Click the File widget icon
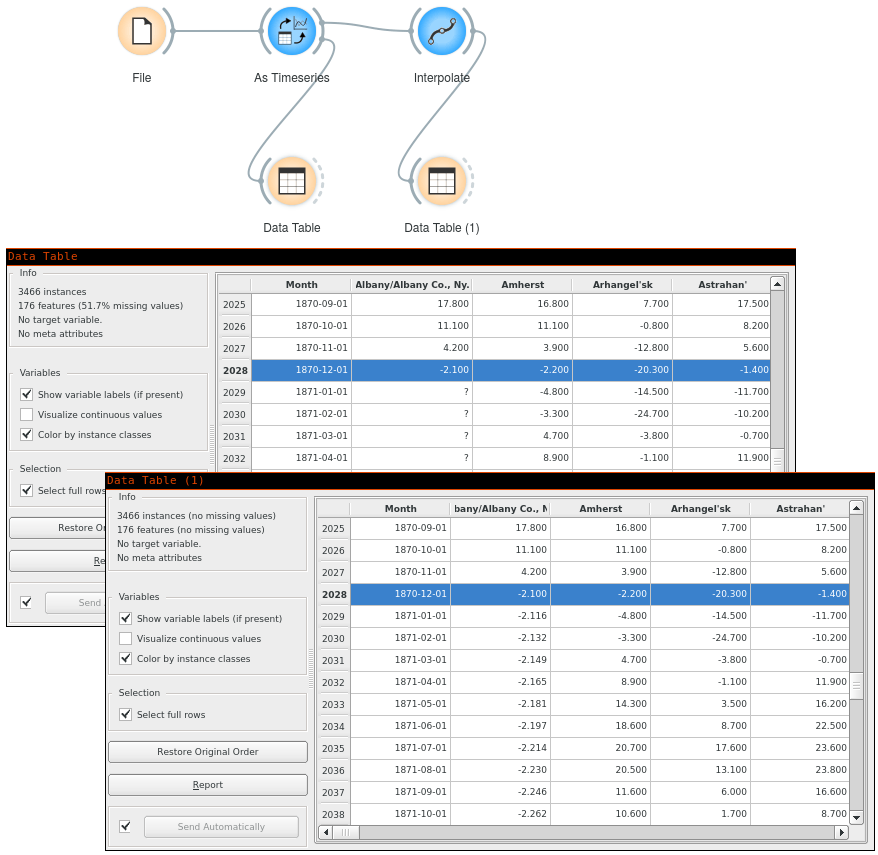Image resolution: width=878 pixels, height=855 pixels. click(142, 31)
